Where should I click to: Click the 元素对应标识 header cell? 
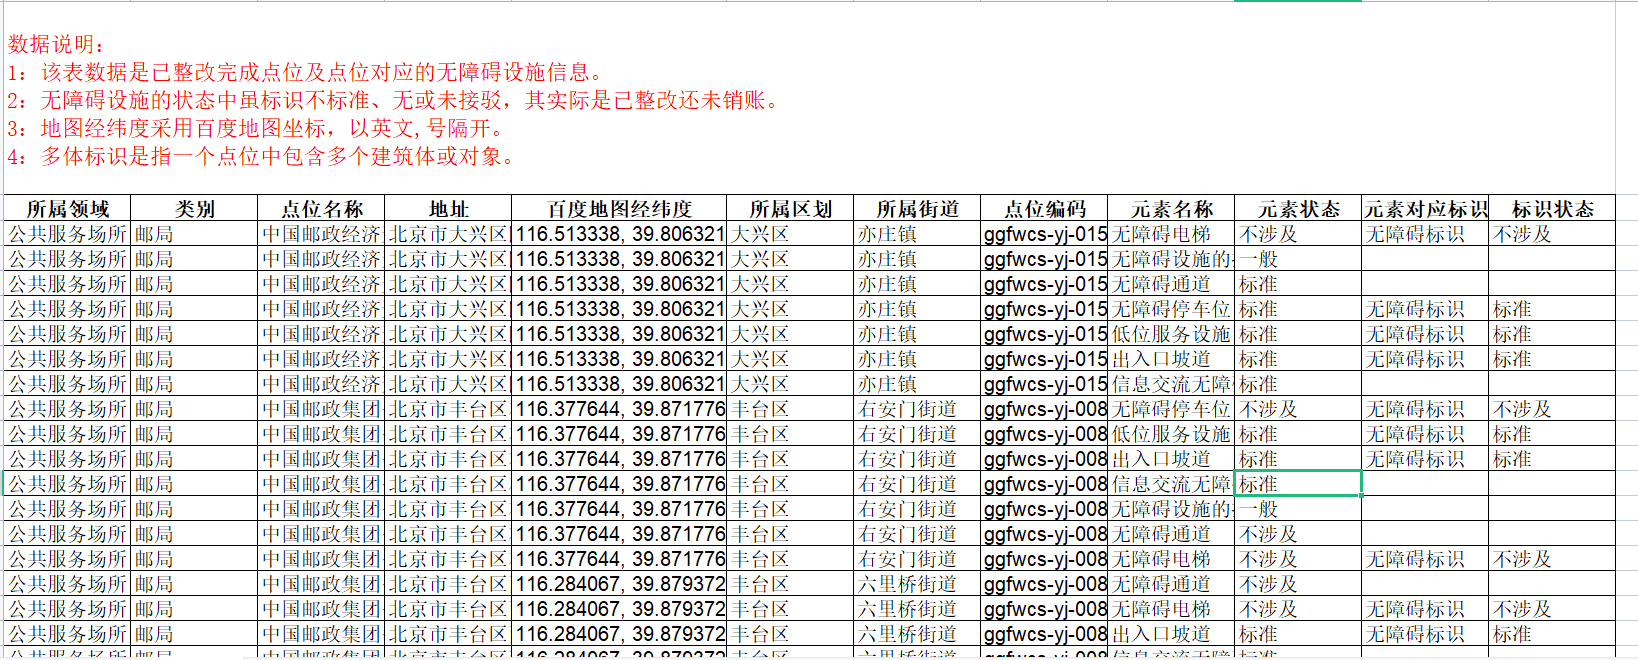pyautogui.click(x=1425, y=209)
